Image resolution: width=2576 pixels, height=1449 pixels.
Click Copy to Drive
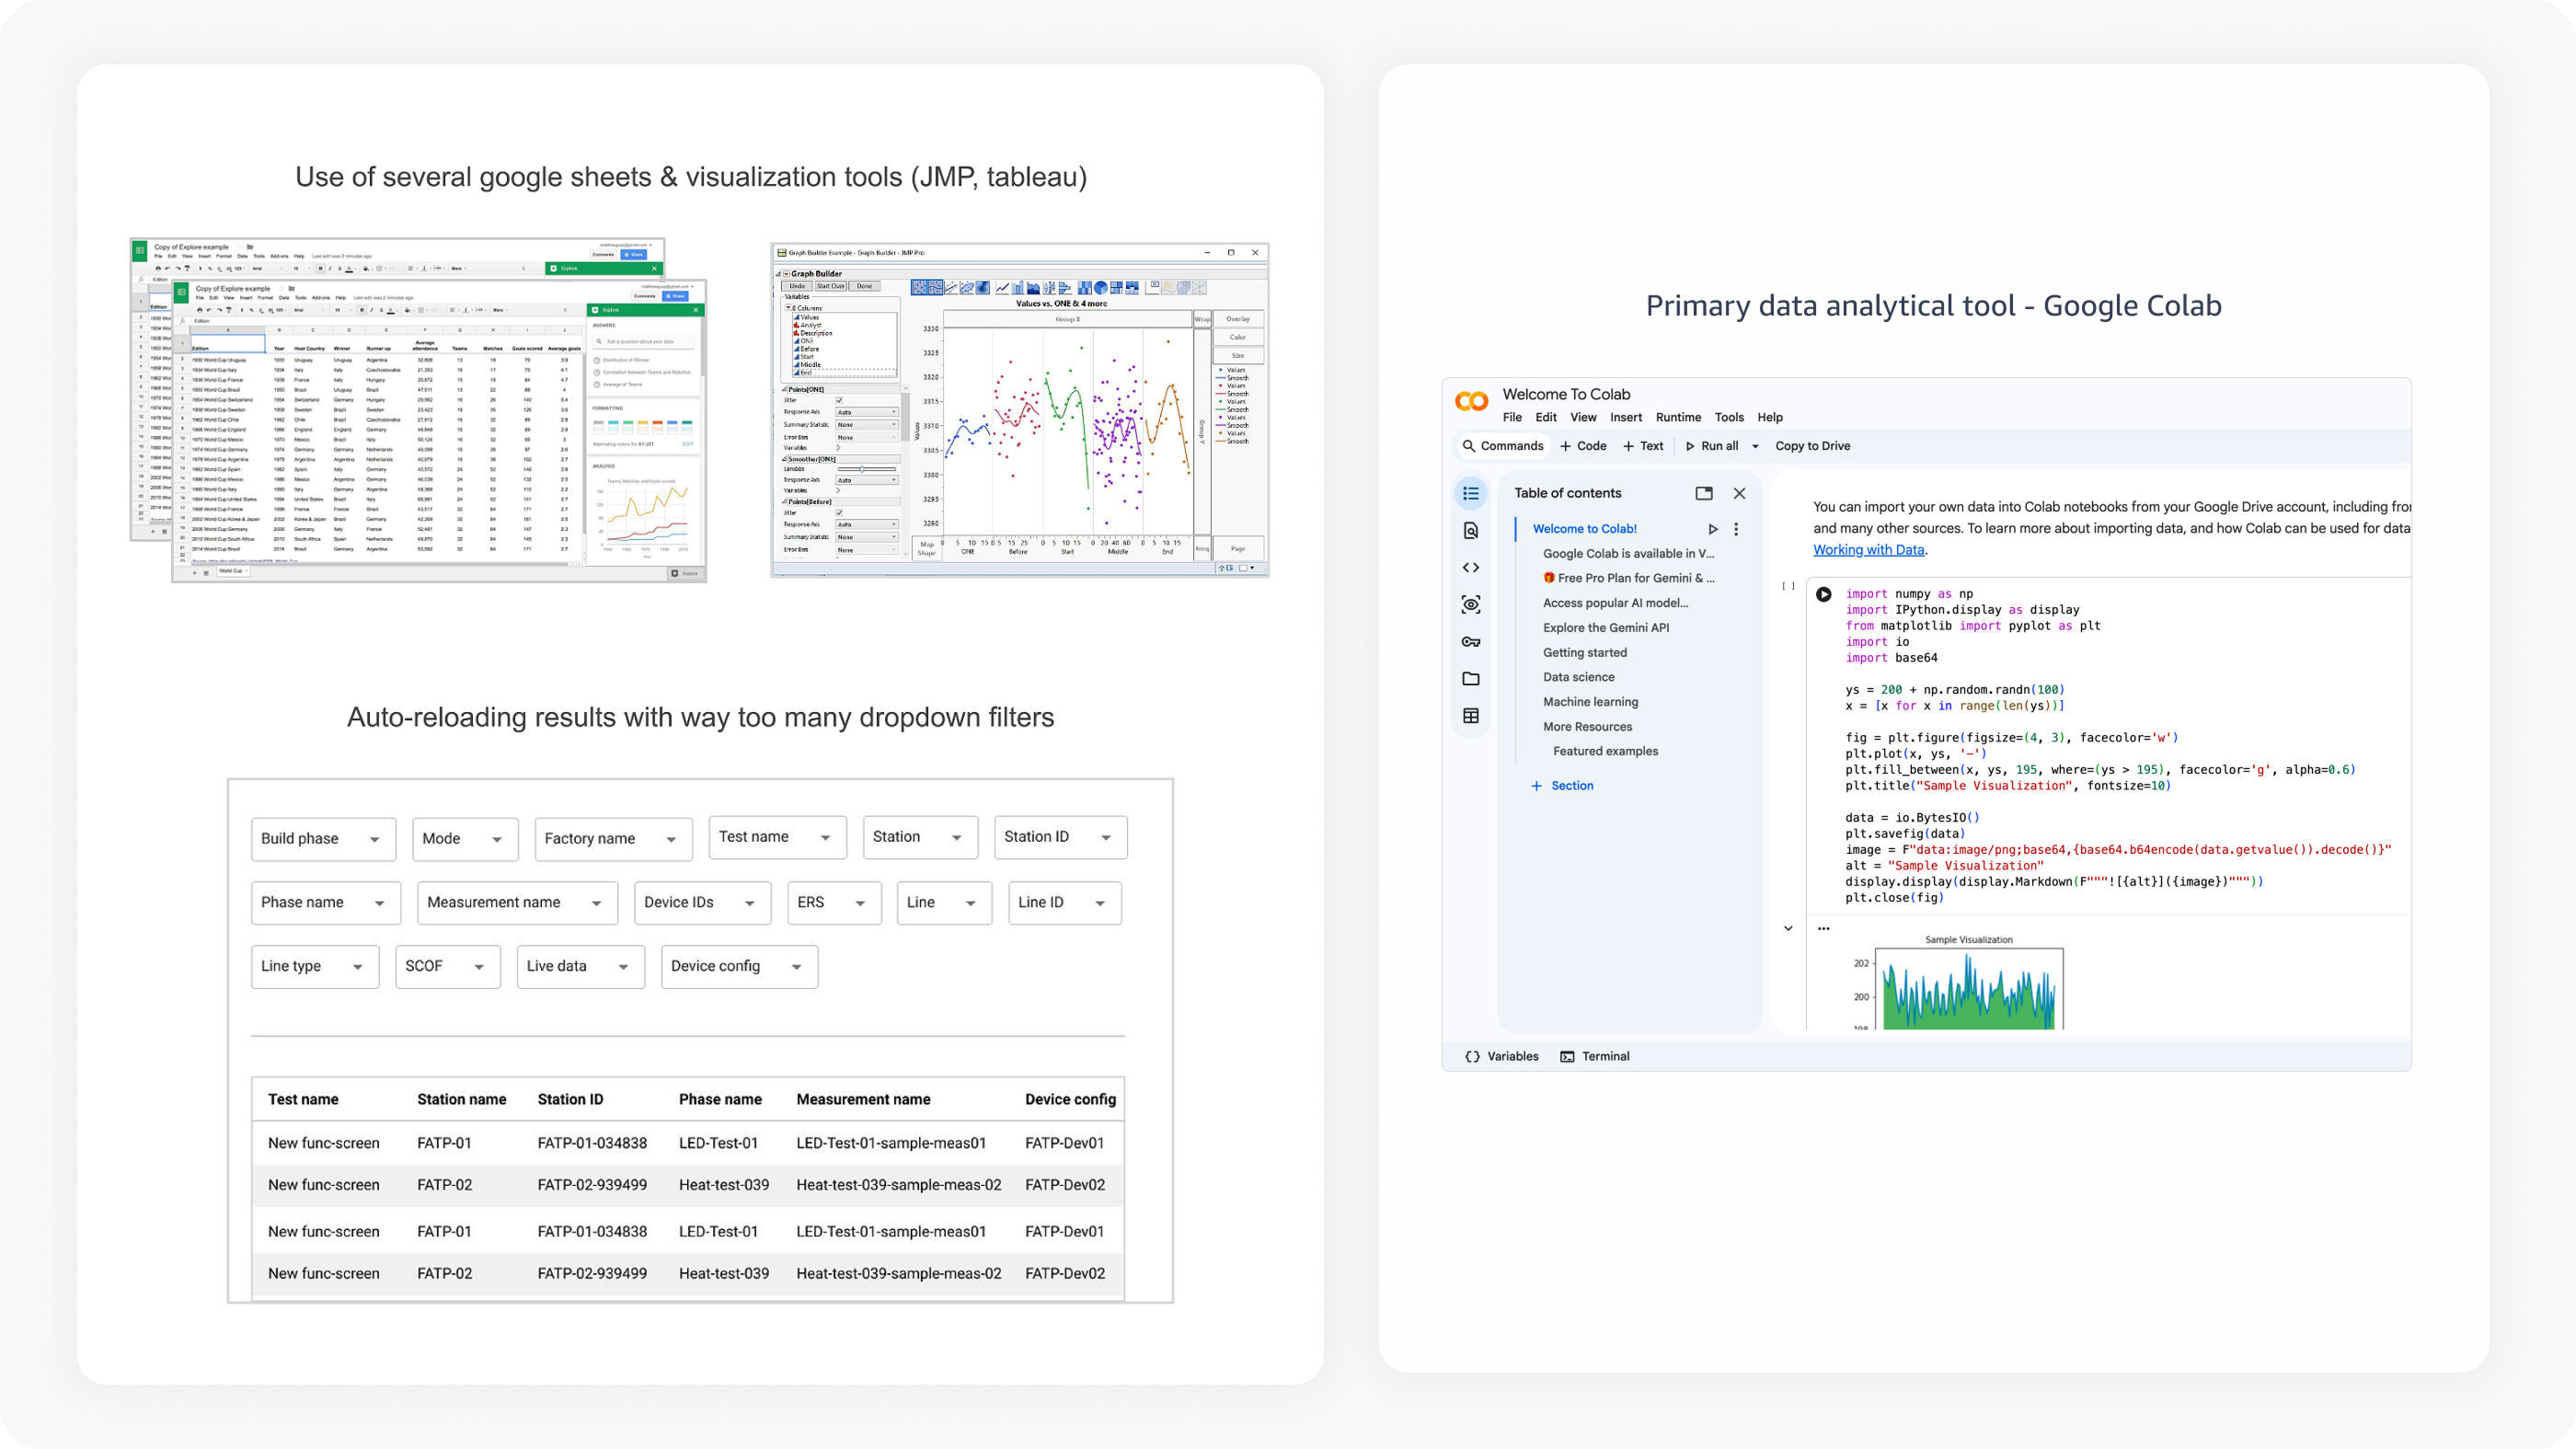1812,446
